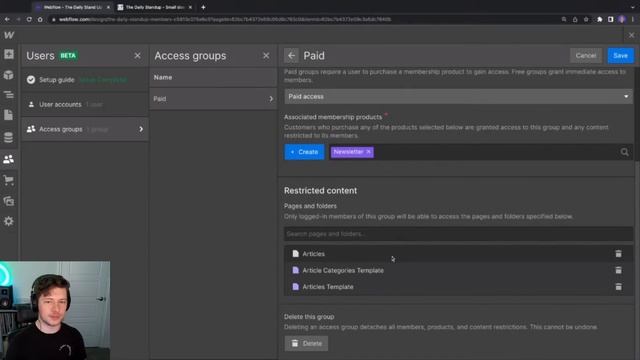640x360 pixels.
Task: Click the webcam video thumbnail
Action: [x=55, y=311]
